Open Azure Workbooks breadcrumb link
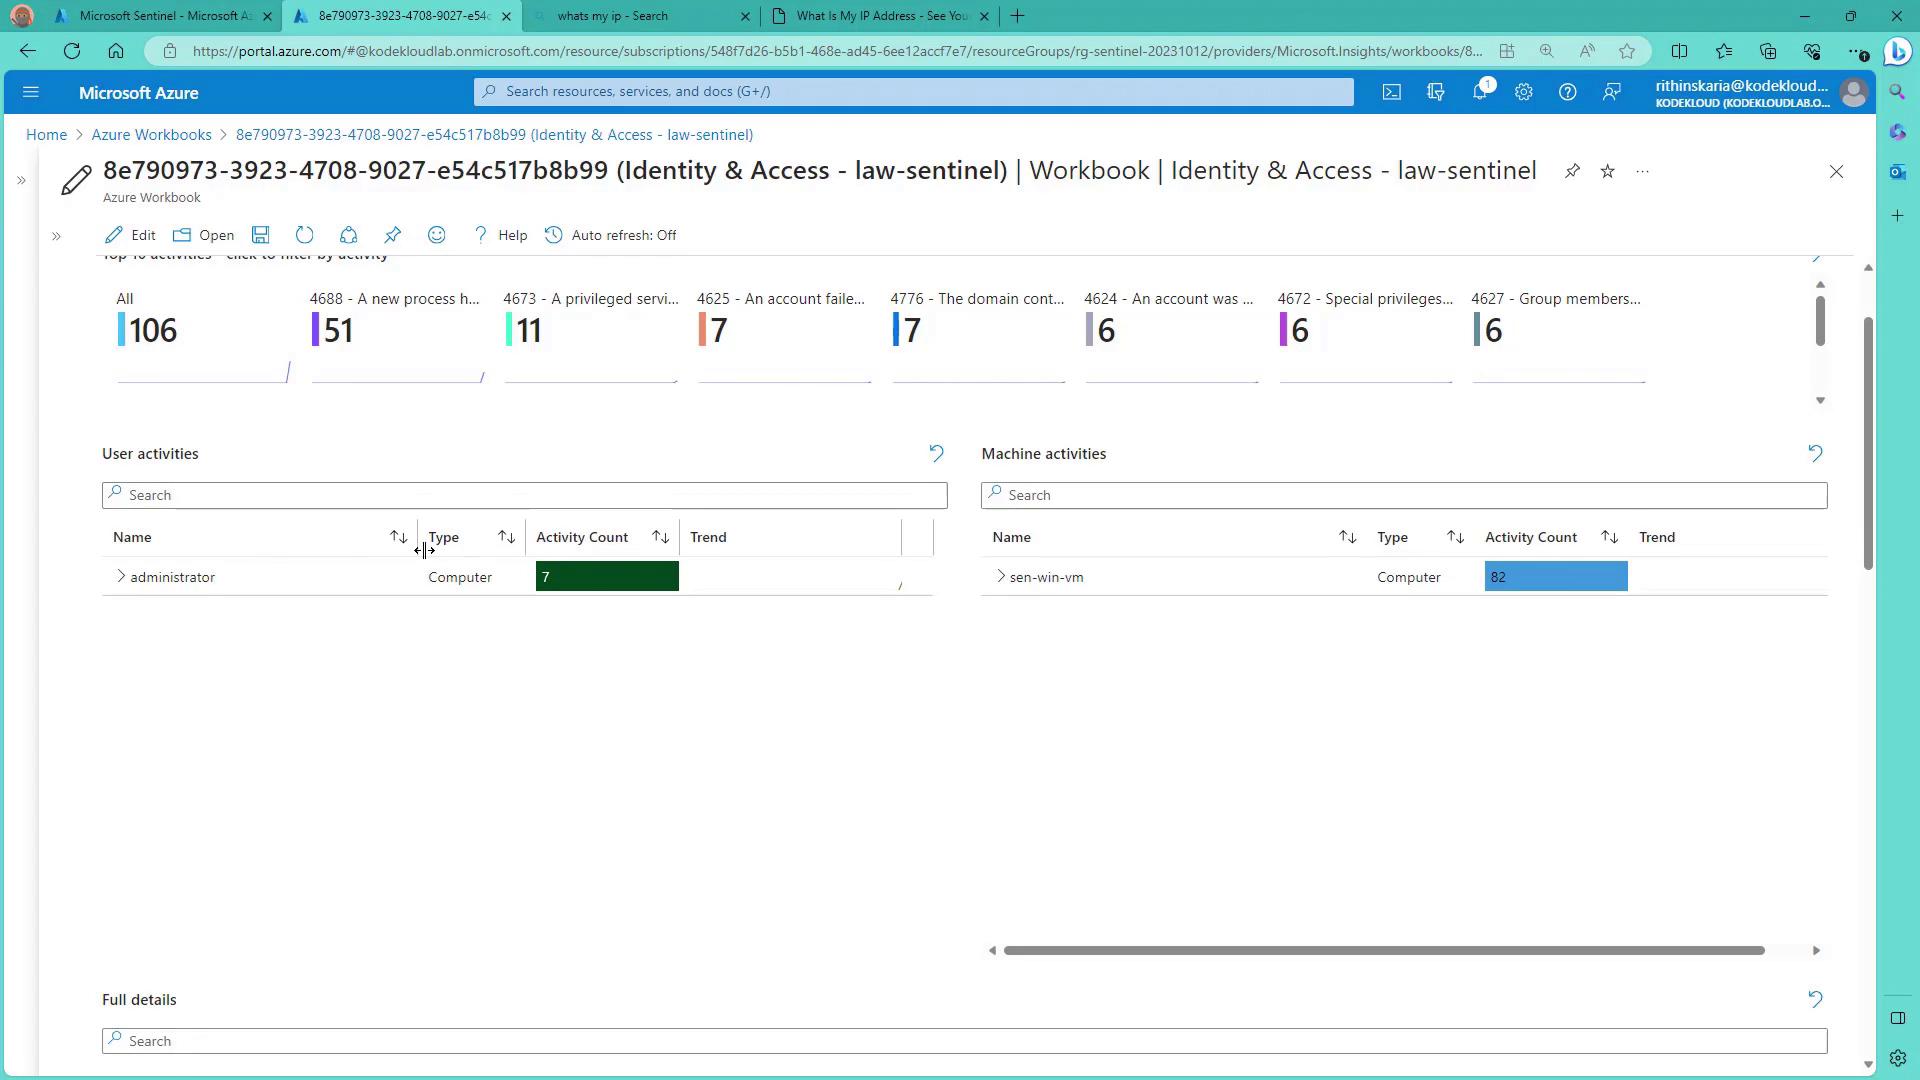The width and height of the screenshot is (1920, 1080). (151, 134)
